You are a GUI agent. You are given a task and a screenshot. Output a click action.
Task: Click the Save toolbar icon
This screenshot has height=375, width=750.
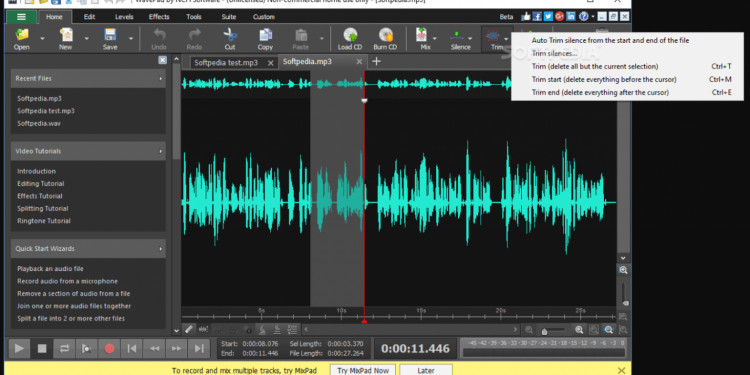coord(110,35)
